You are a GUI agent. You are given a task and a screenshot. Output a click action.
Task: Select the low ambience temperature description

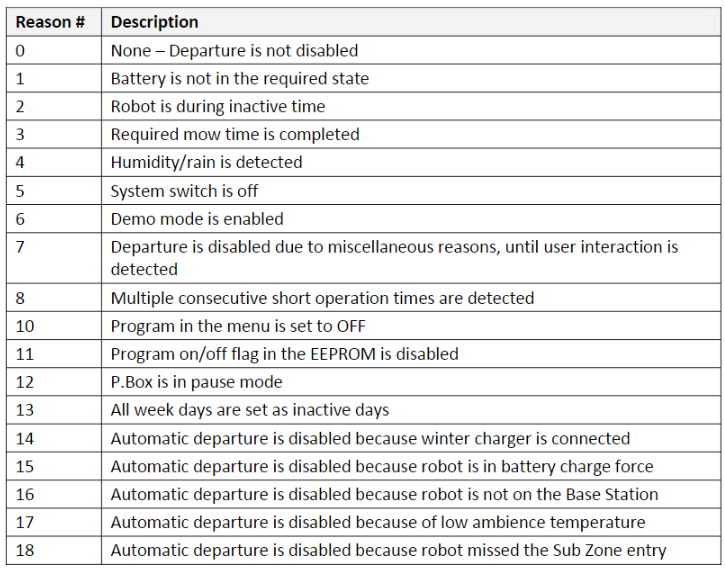pyautogui.click(x=377, y=522)
